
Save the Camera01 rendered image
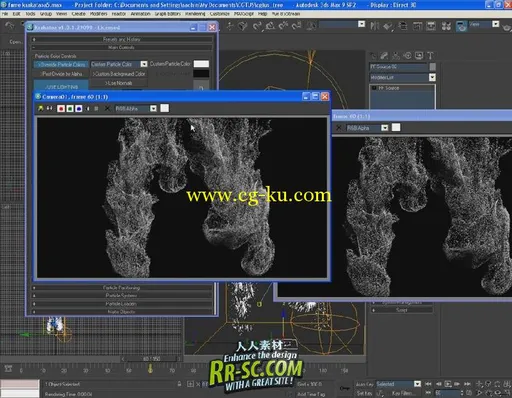41,108
